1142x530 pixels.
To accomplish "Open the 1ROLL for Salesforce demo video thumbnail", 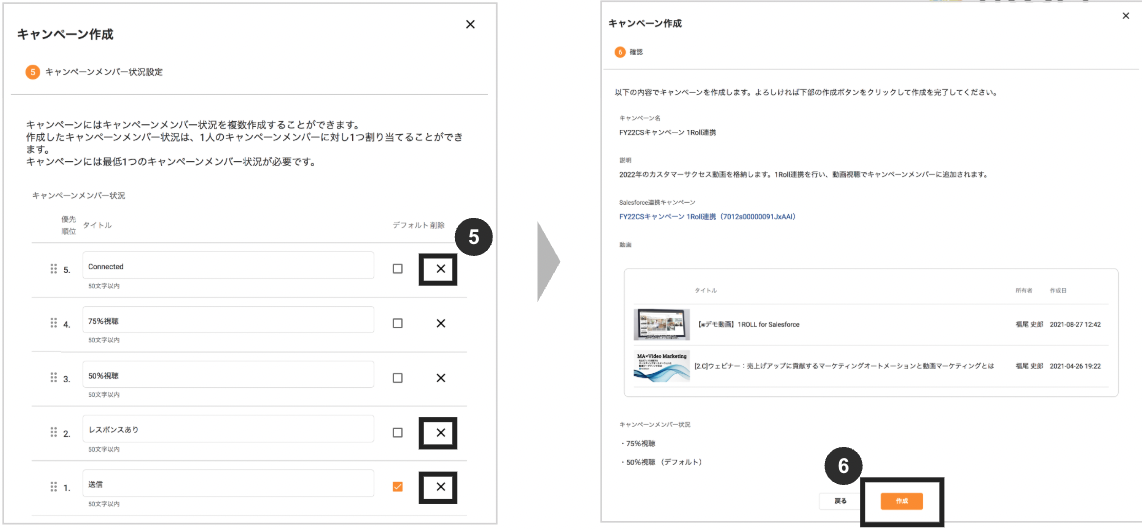I will [x=661, y=324].
